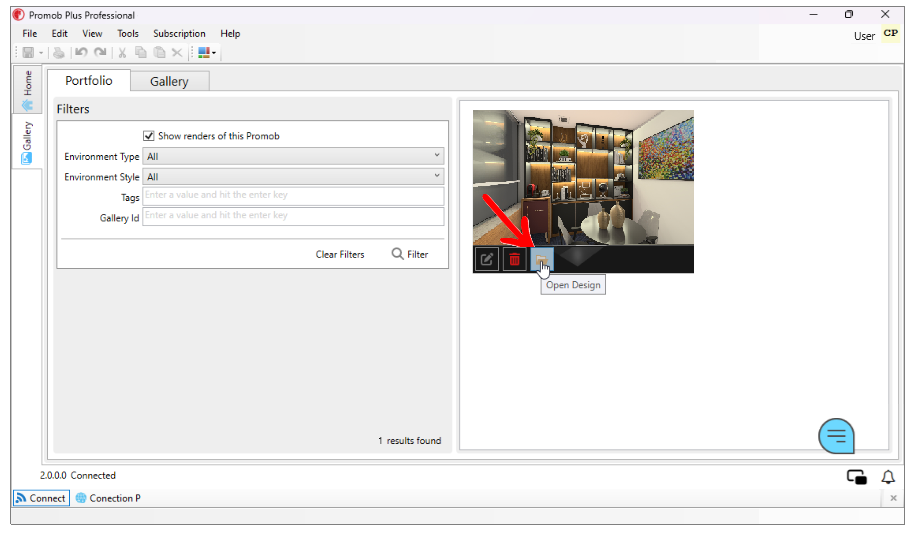The width and height of the screenshot is (915, 539).
Task: Open the Edit menu
Action: 60,33
